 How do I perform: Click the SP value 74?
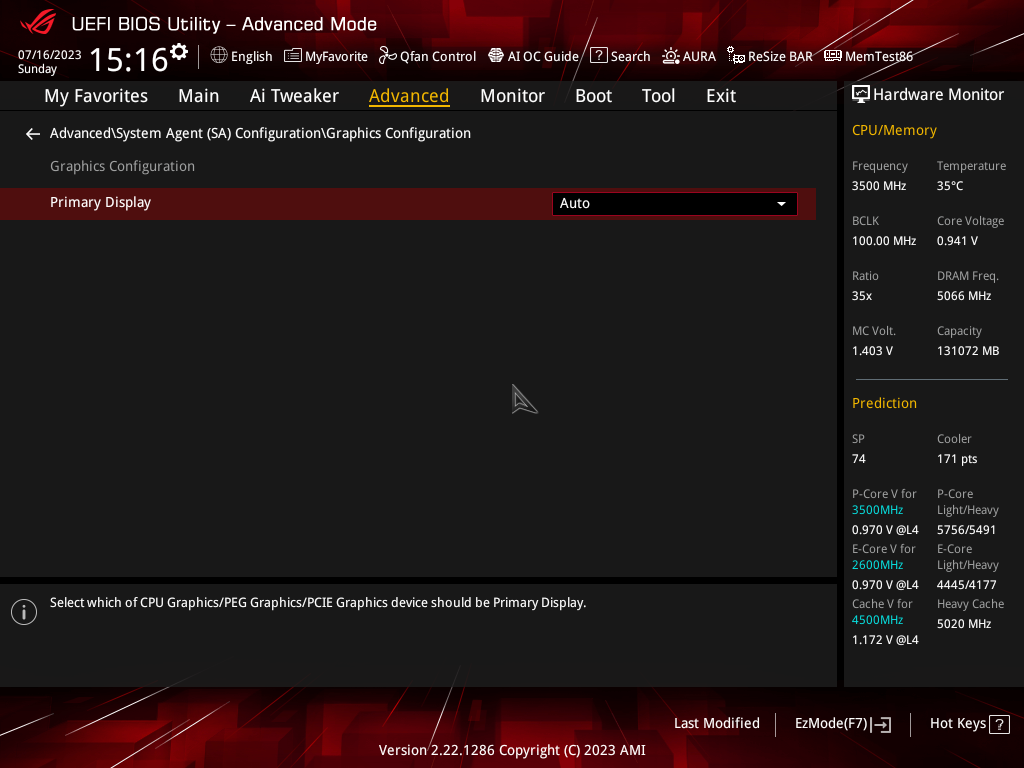click(x=859, y=459)
